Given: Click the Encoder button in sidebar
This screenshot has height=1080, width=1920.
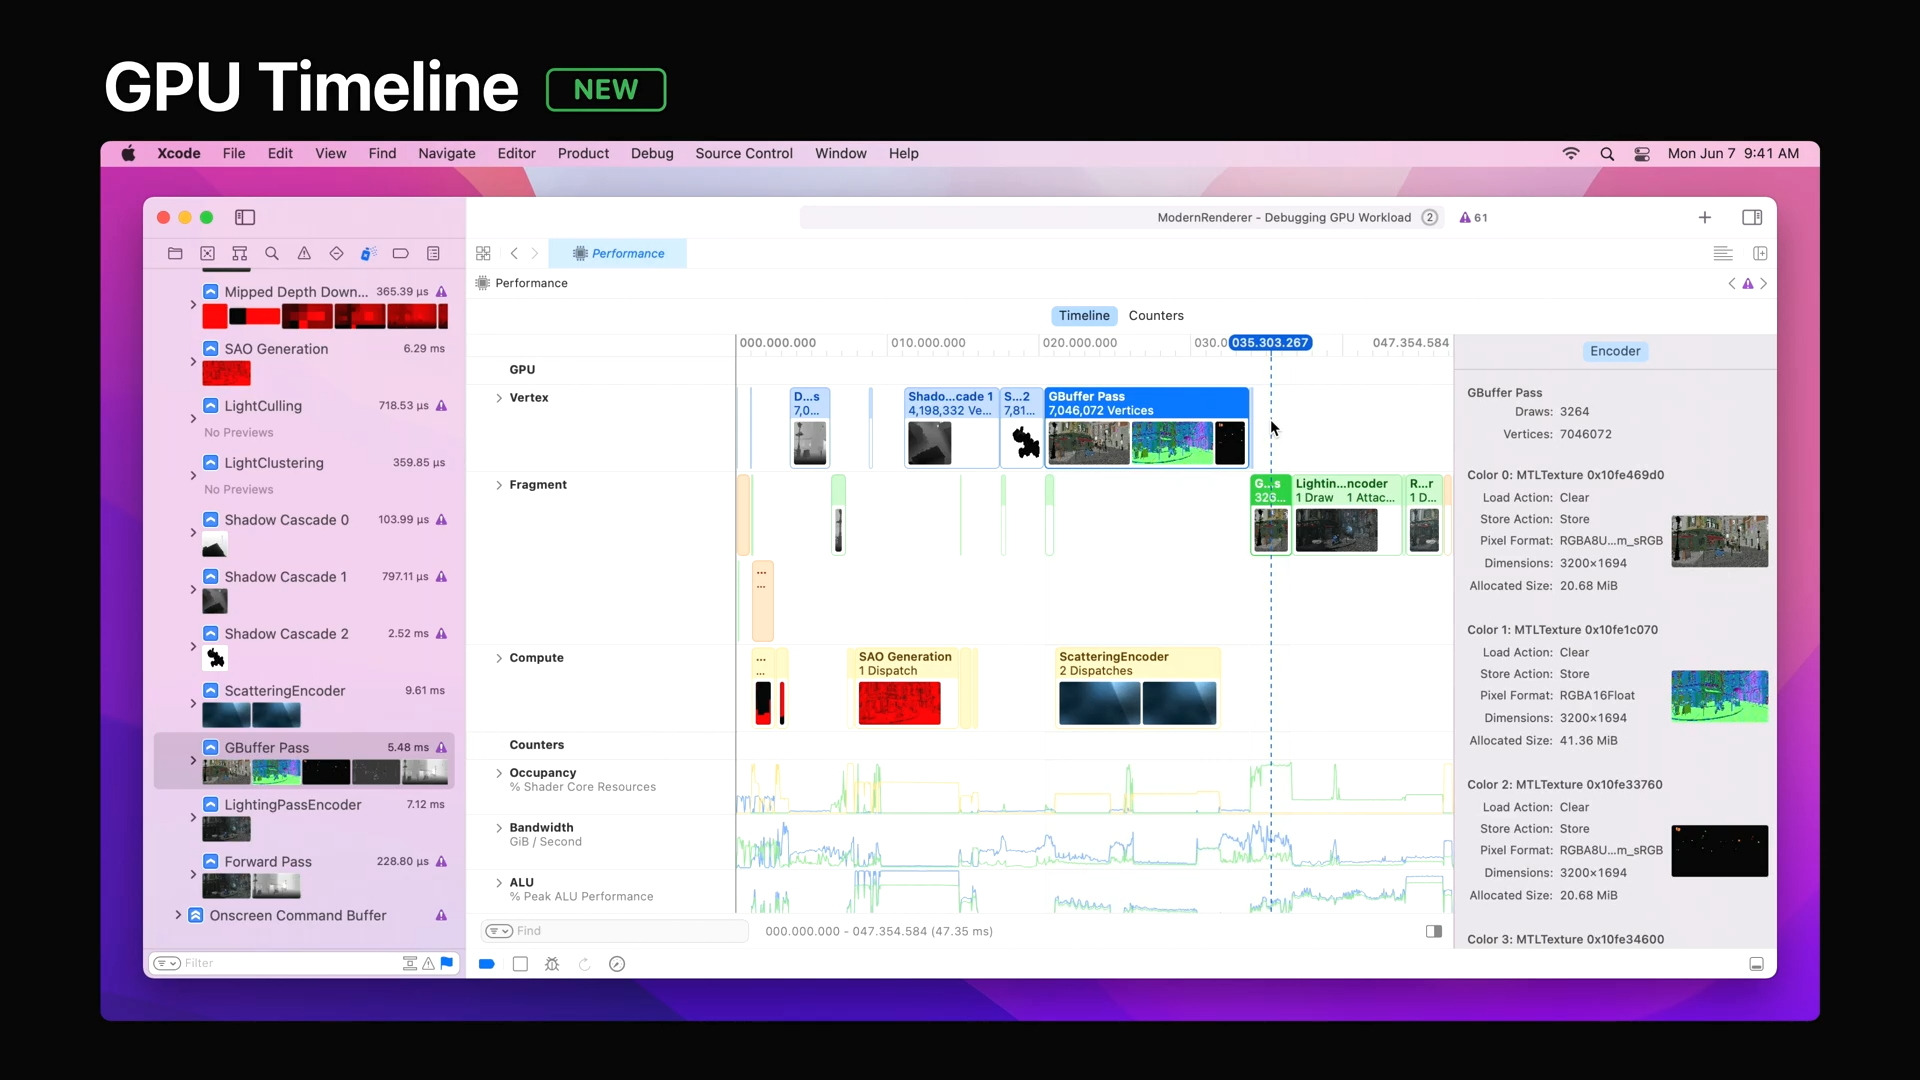Looking at the screenshot, I should [x=1615, y=351].
